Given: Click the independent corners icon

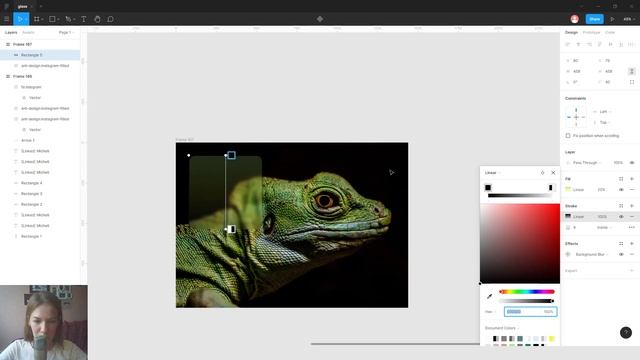Looking at the screenshot, I should (632, 82).
